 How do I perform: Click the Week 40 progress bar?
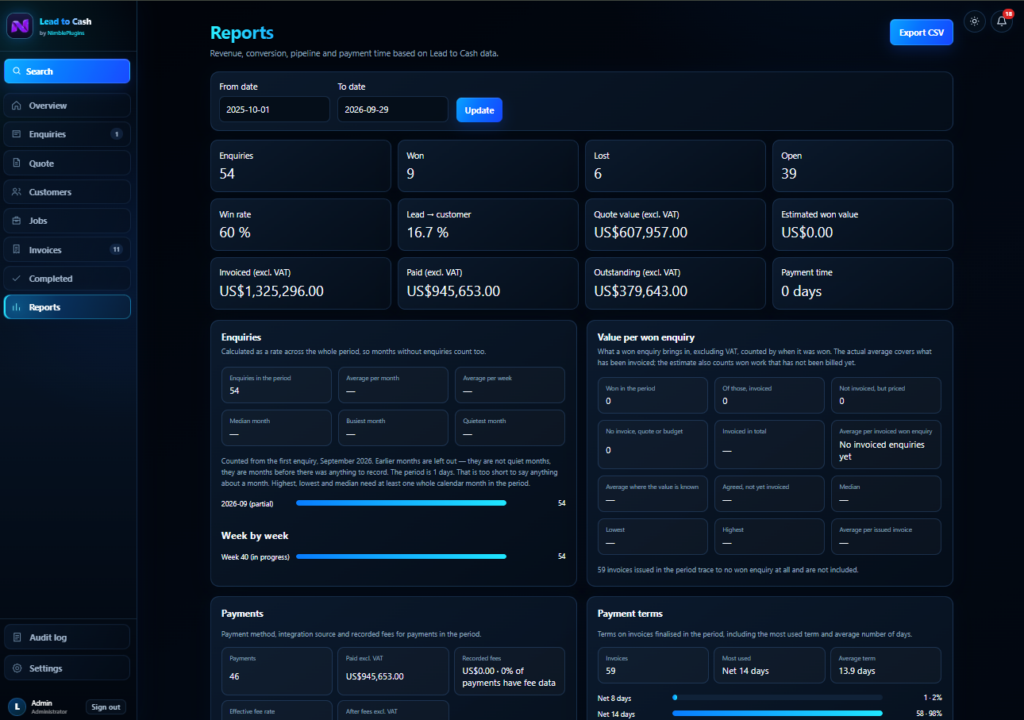click(x=401, y=557)
